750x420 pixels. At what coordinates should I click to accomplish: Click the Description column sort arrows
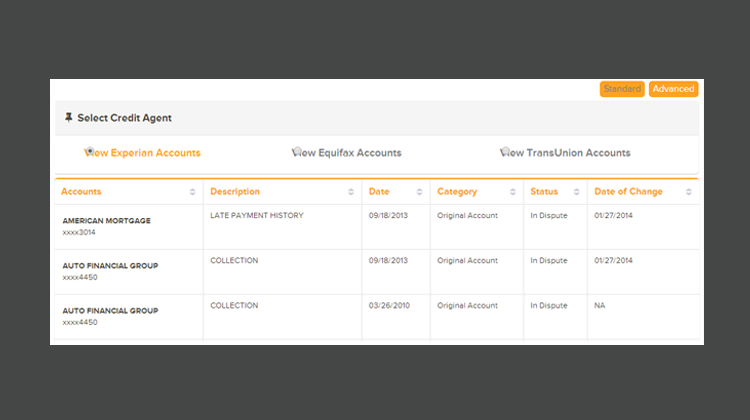coord(350,192)
